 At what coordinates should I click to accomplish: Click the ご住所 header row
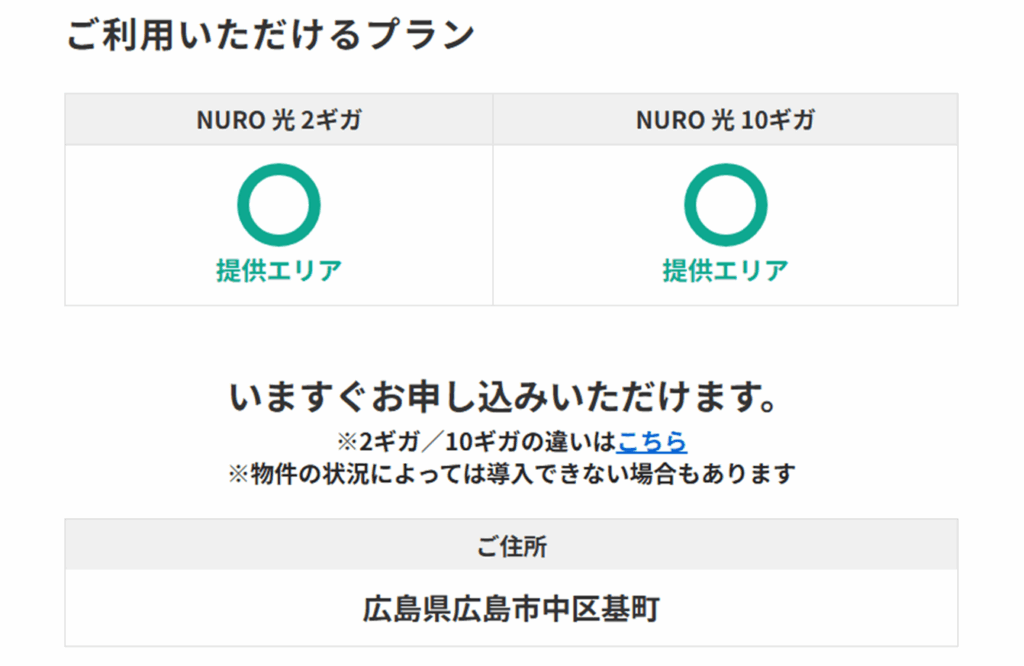[x=511, y=546]
